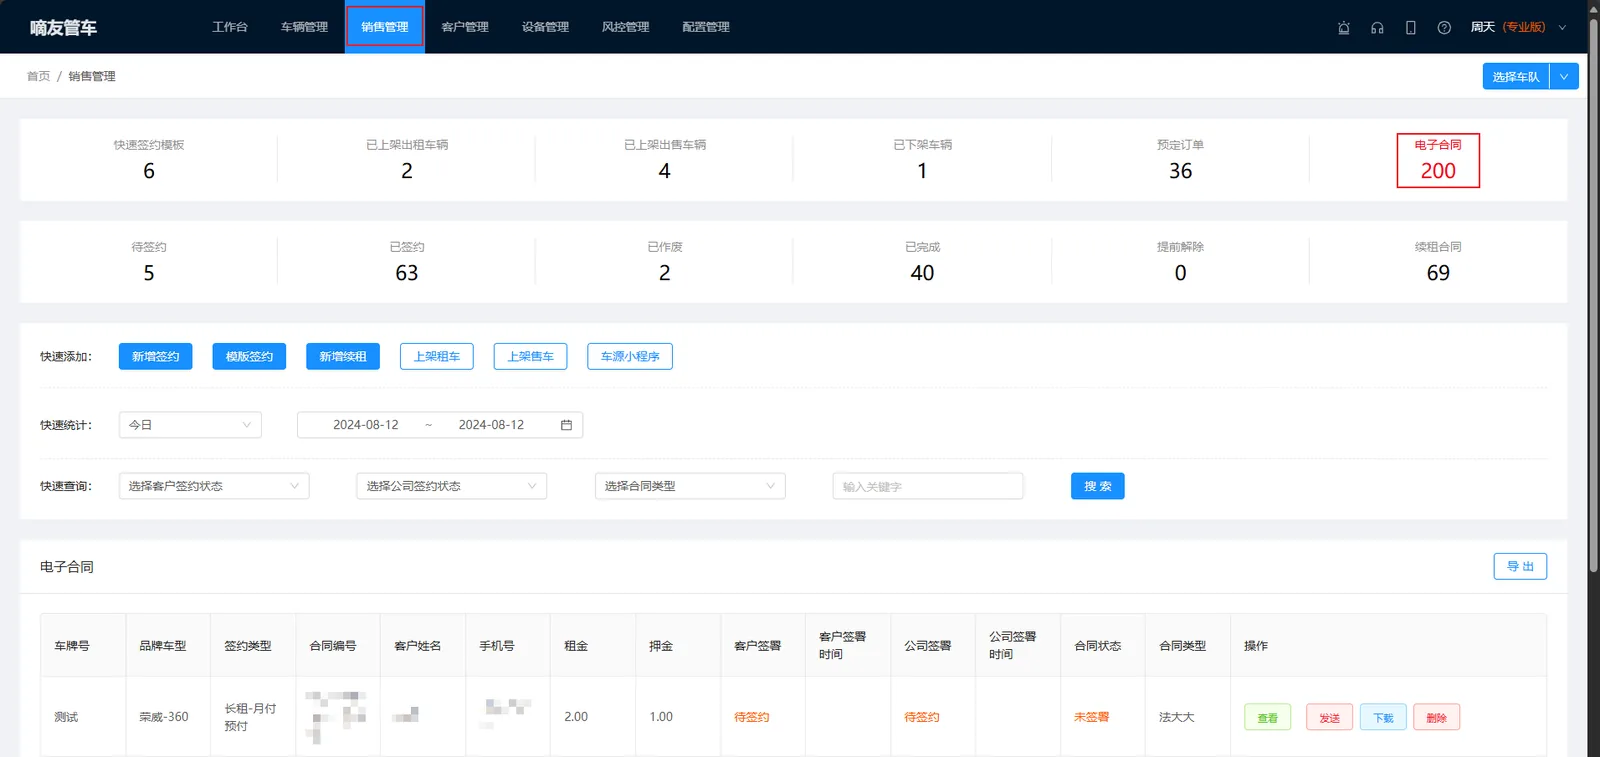
Task: Open the customer service headset icon
Action: click(1377, 28)
